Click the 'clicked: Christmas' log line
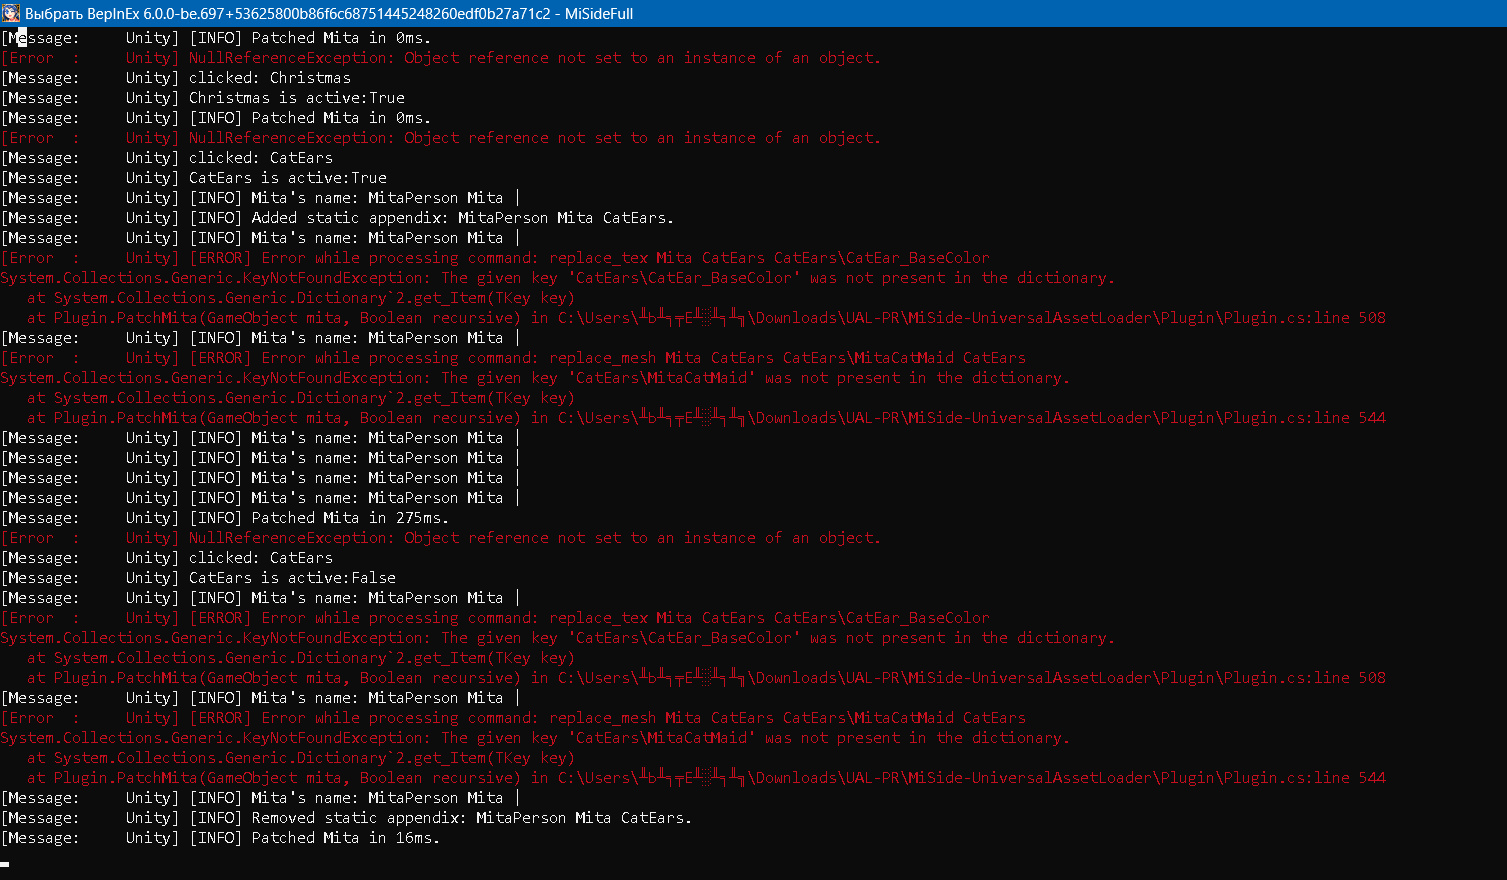This screenshot has width=1507, height=880. coord(269,78)
